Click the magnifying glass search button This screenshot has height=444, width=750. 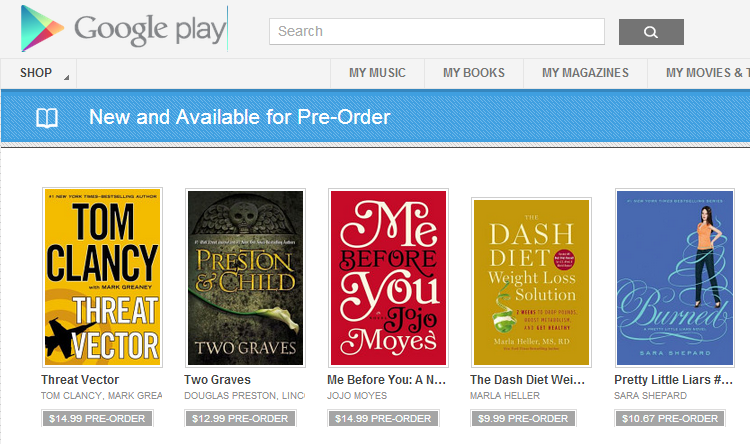click(x=651, y=32)
